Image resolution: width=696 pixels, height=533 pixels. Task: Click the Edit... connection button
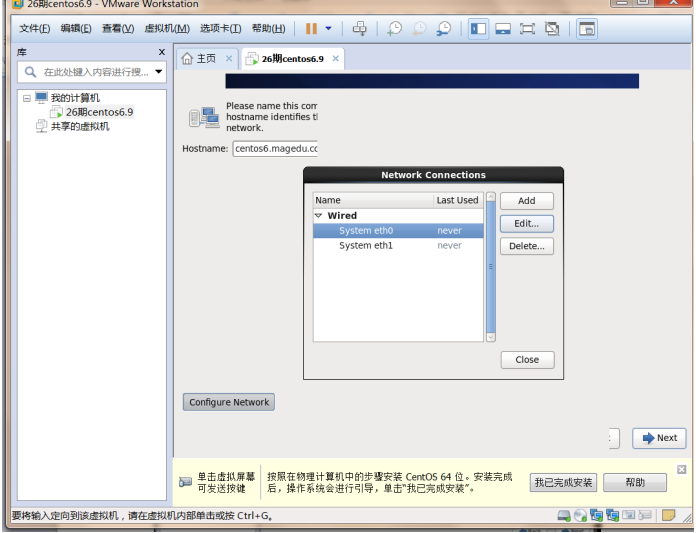(527, 224)
